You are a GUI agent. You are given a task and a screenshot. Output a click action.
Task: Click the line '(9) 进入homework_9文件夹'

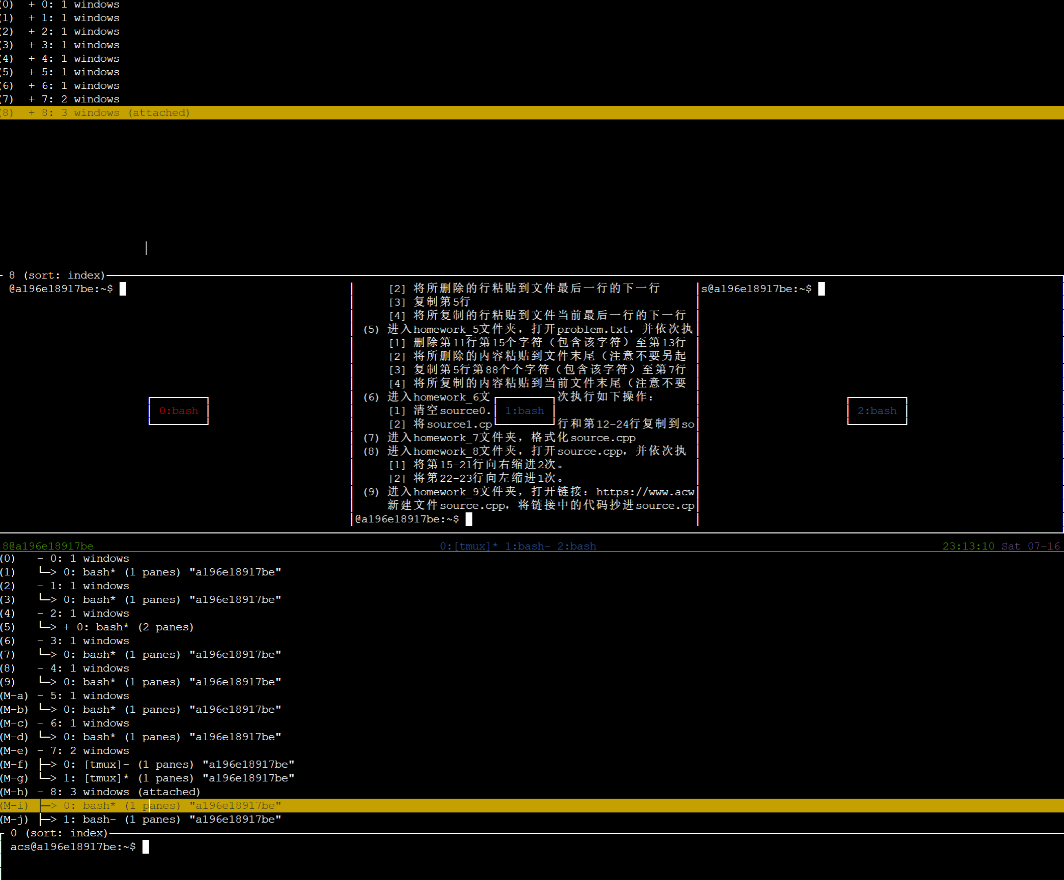coord(529,492)
